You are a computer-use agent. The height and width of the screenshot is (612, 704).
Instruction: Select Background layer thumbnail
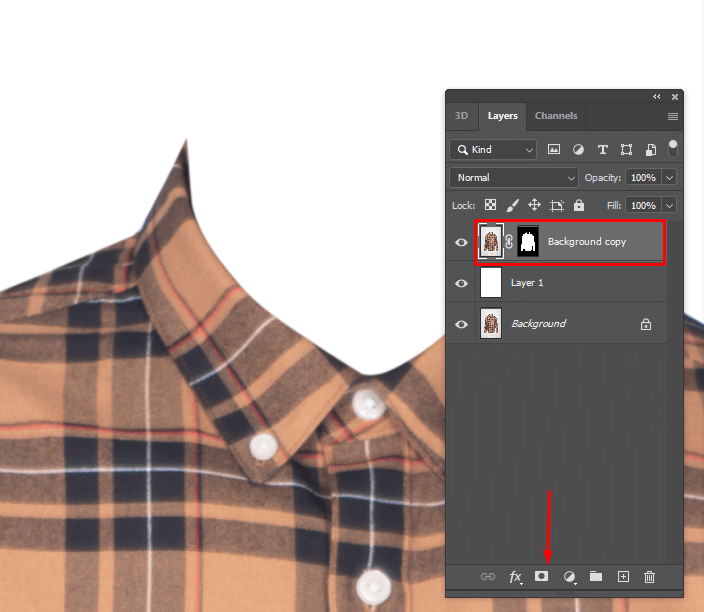(491, 323)
